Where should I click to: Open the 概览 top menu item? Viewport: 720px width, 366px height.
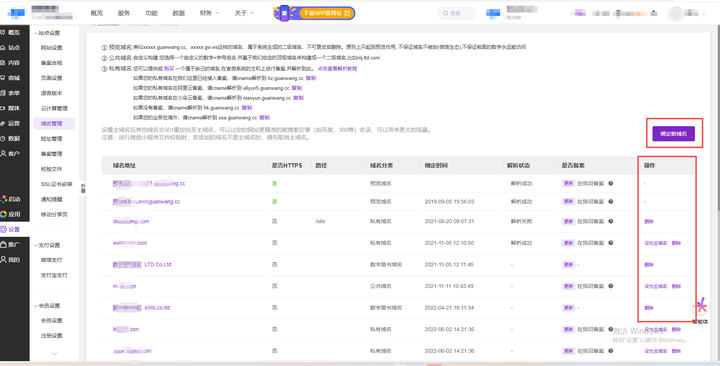(x=97, y=13)
